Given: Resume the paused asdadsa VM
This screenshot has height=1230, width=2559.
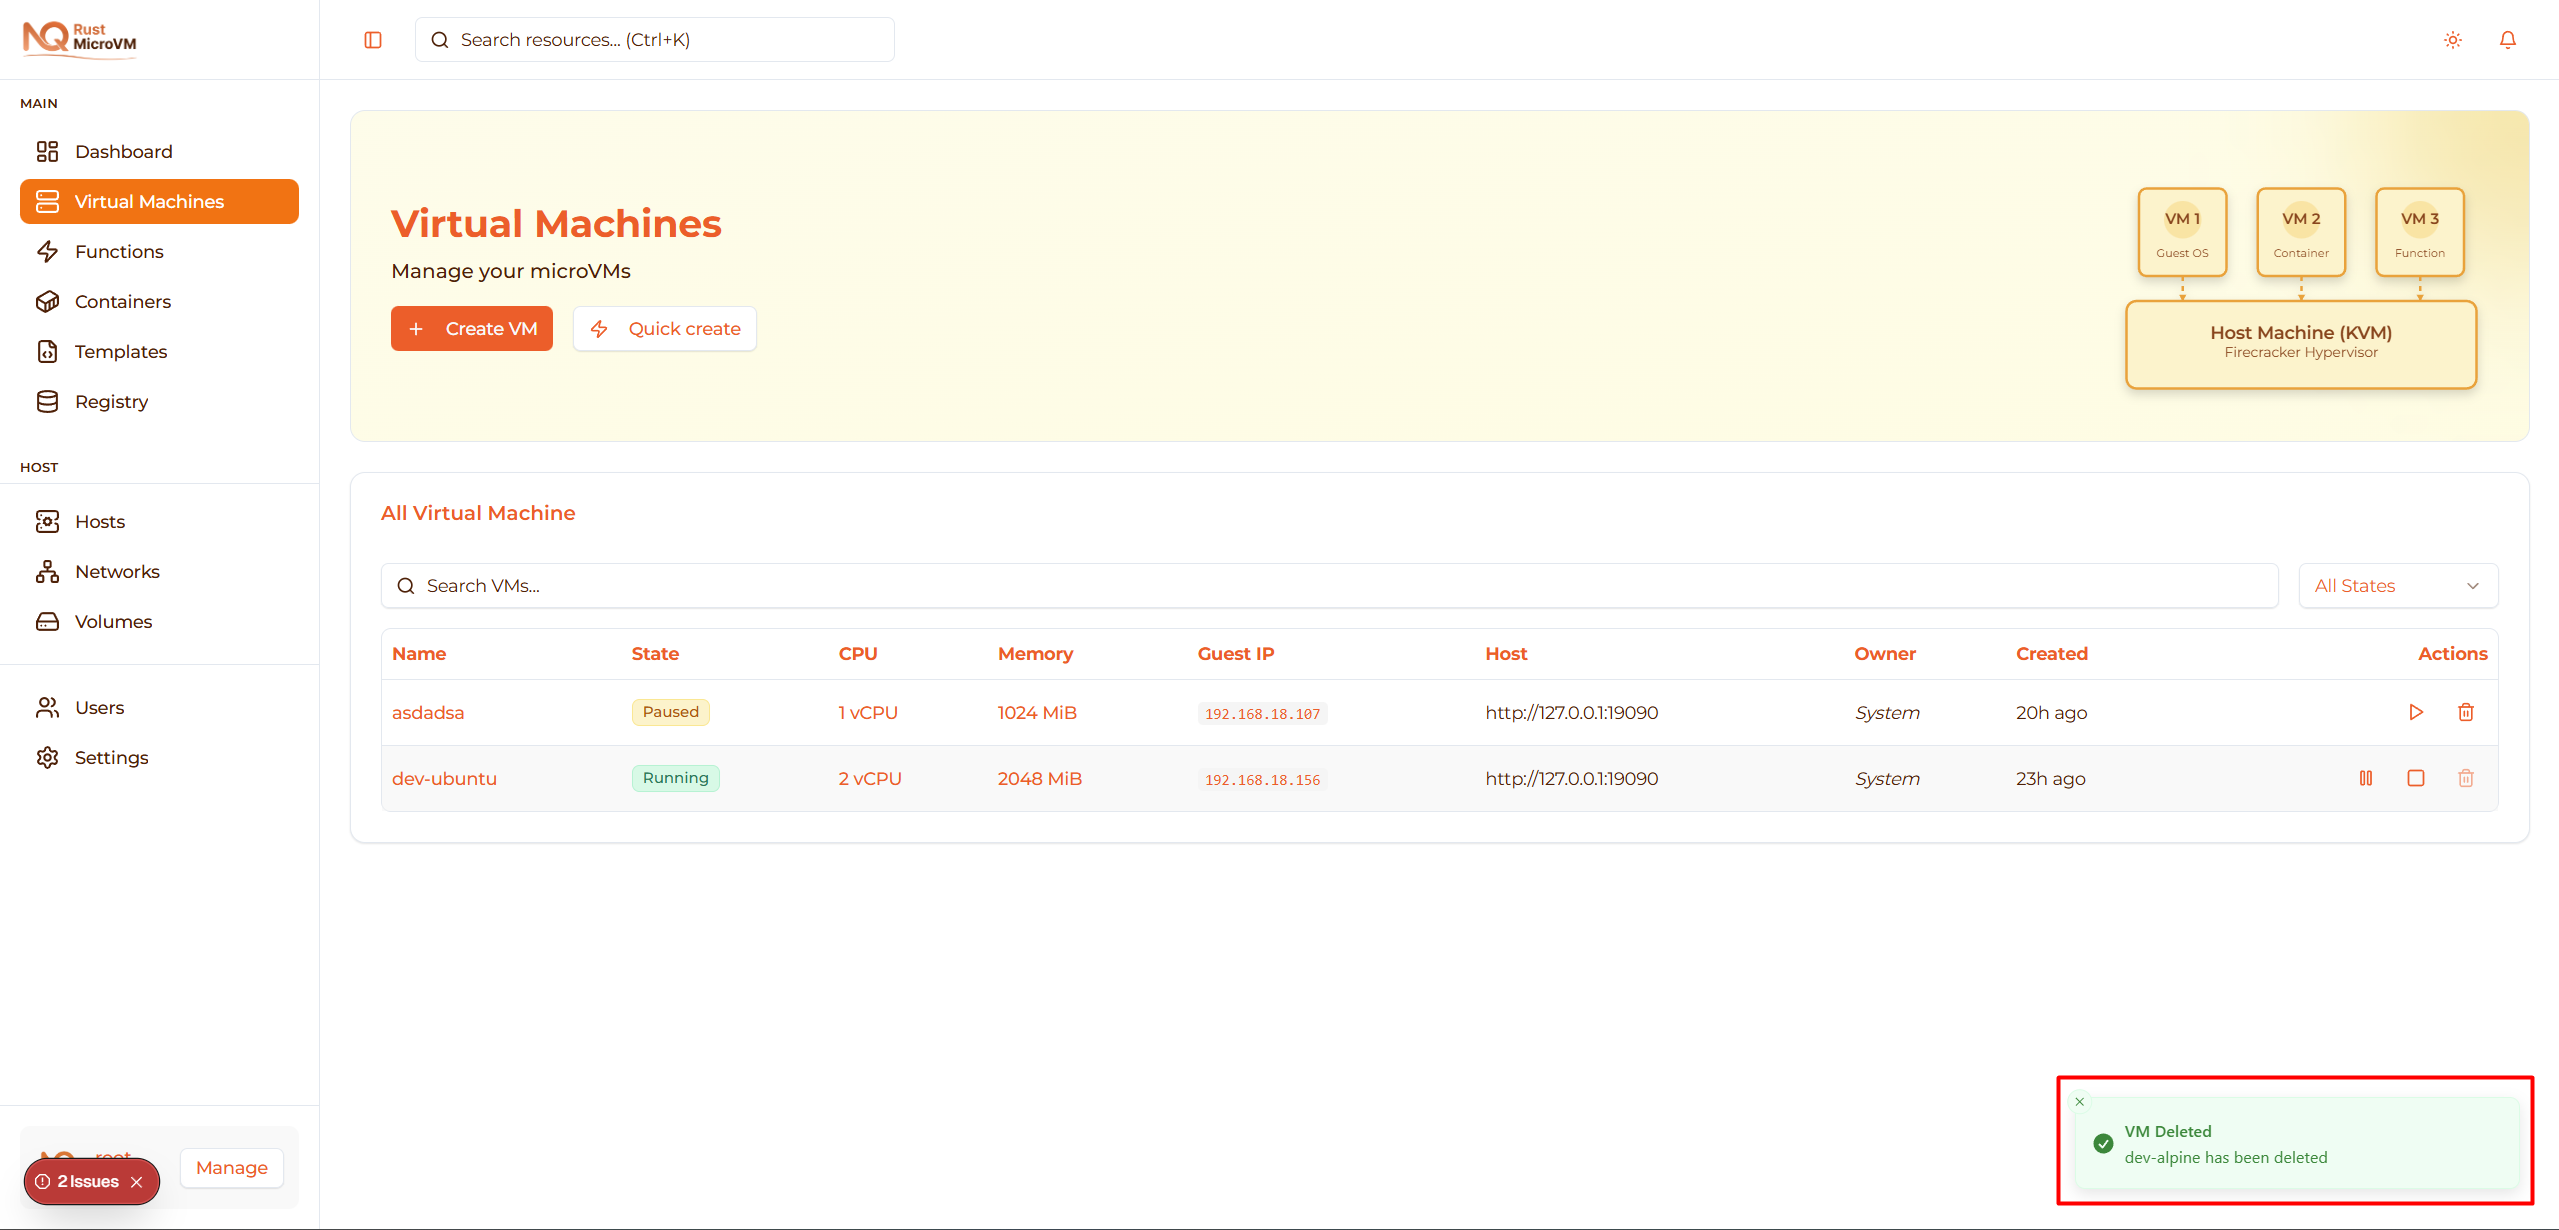Looking at the screenshot, I should tap(2415, 712).
